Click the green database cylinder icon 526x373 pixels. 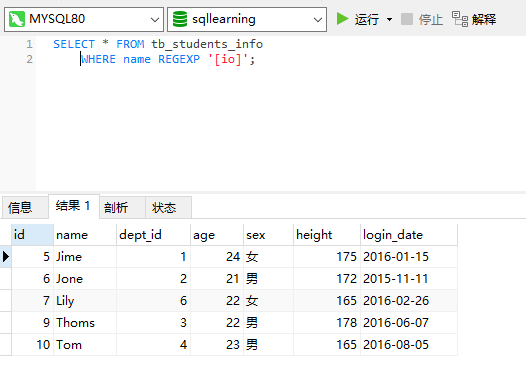point(180,19)
